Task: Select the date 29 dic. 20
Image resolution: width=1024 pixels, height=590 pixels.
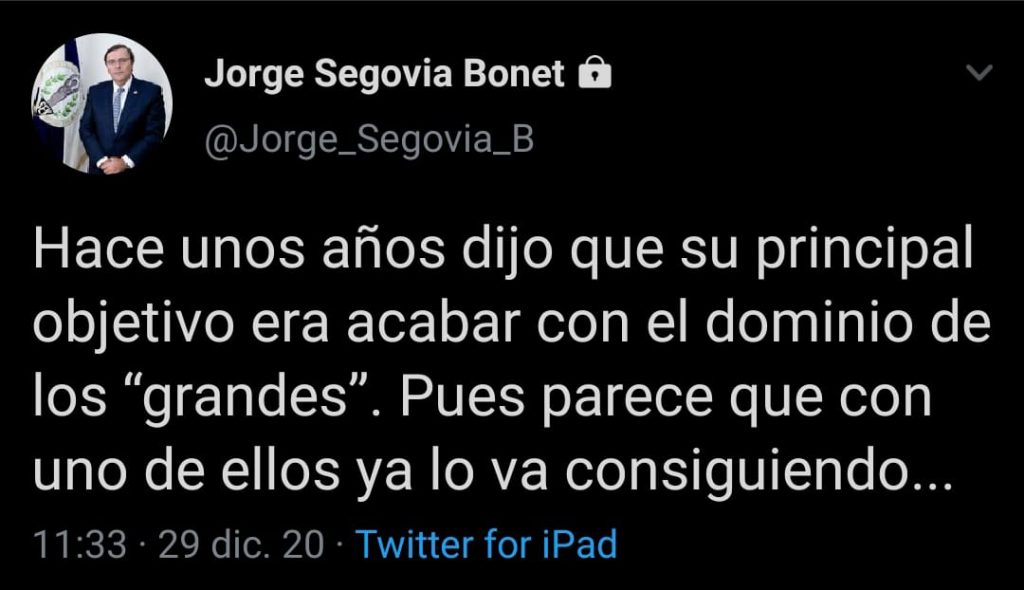Action: (x=241, y=544)
